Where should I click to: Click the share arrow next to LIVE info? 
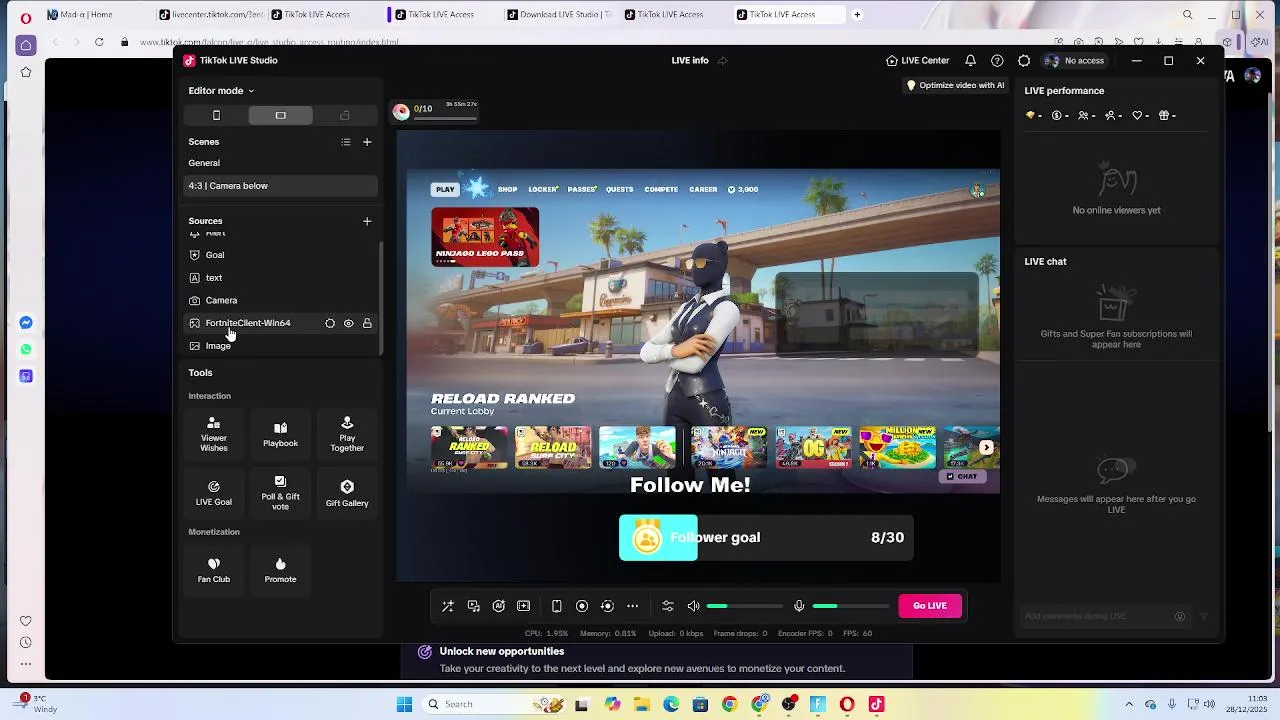722,61
